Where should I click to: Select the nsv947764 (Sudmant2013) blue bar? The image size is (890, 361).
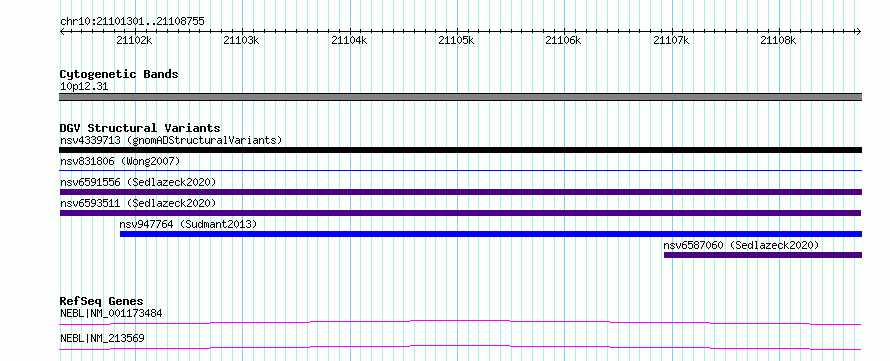click(491, 234)
